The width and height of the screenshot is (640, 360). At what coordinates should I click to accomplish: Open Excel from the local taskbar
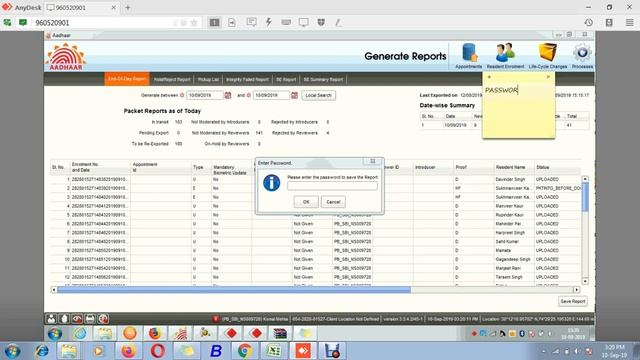coord(274,351)
